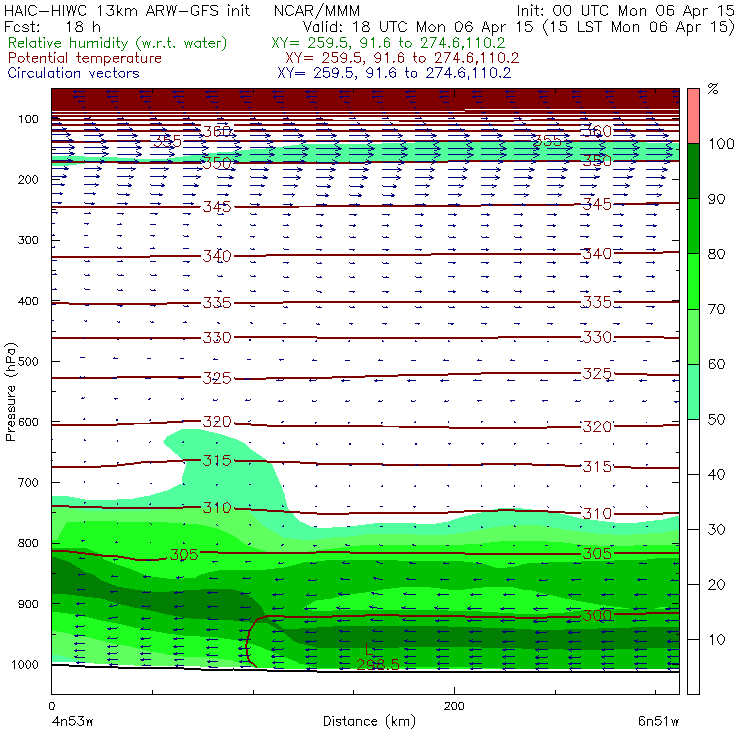Click the 'NCAR/MMM' header text

[317, 11]
